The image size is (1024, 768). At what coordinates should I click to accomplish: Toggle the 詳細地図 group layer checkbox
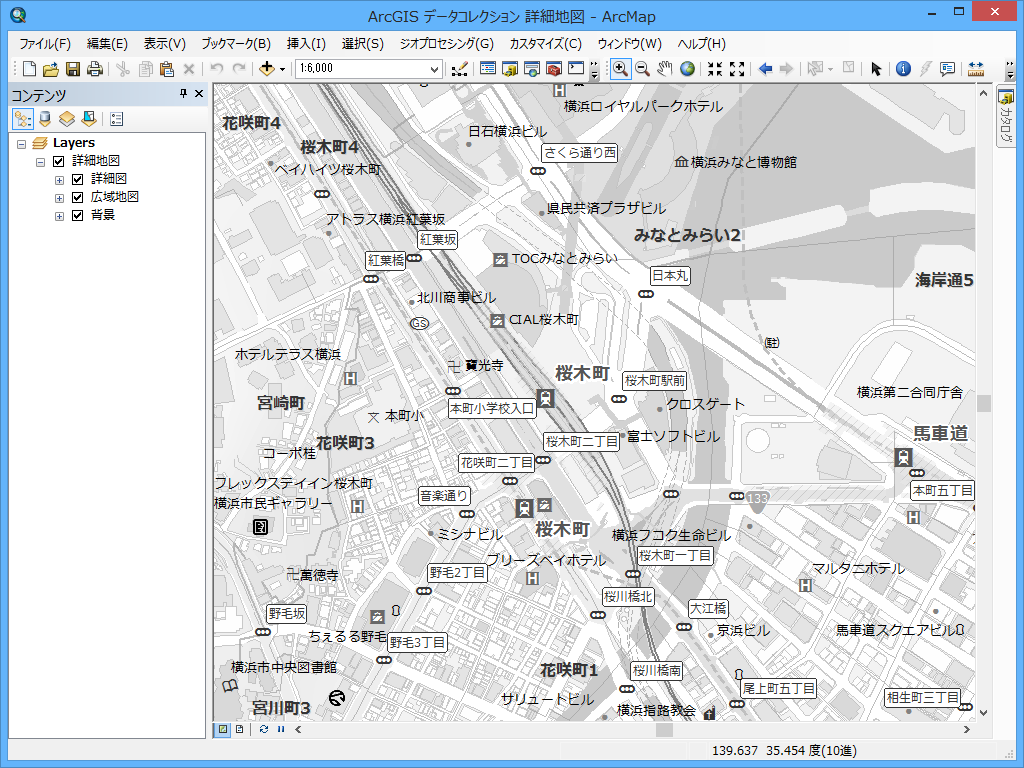(x=59, y=161)
